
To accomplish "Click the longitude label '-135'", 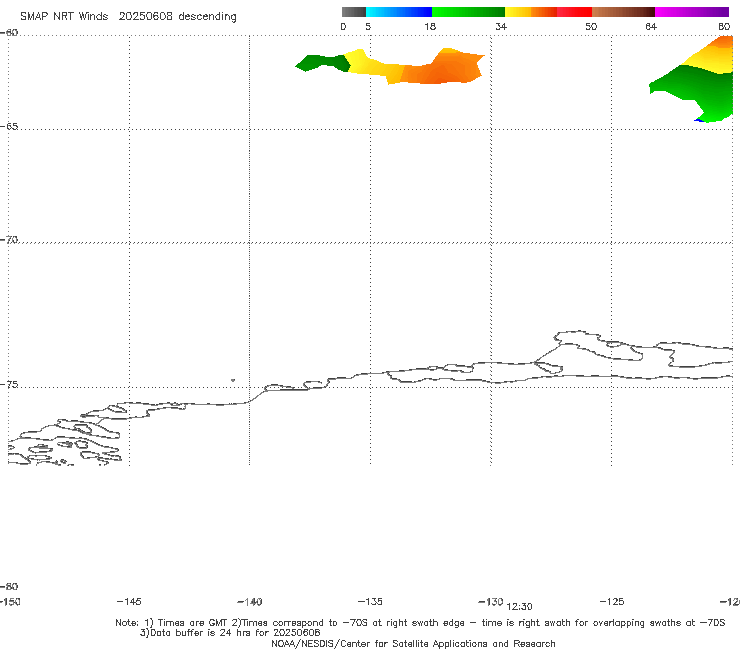I will pos(370,602).
